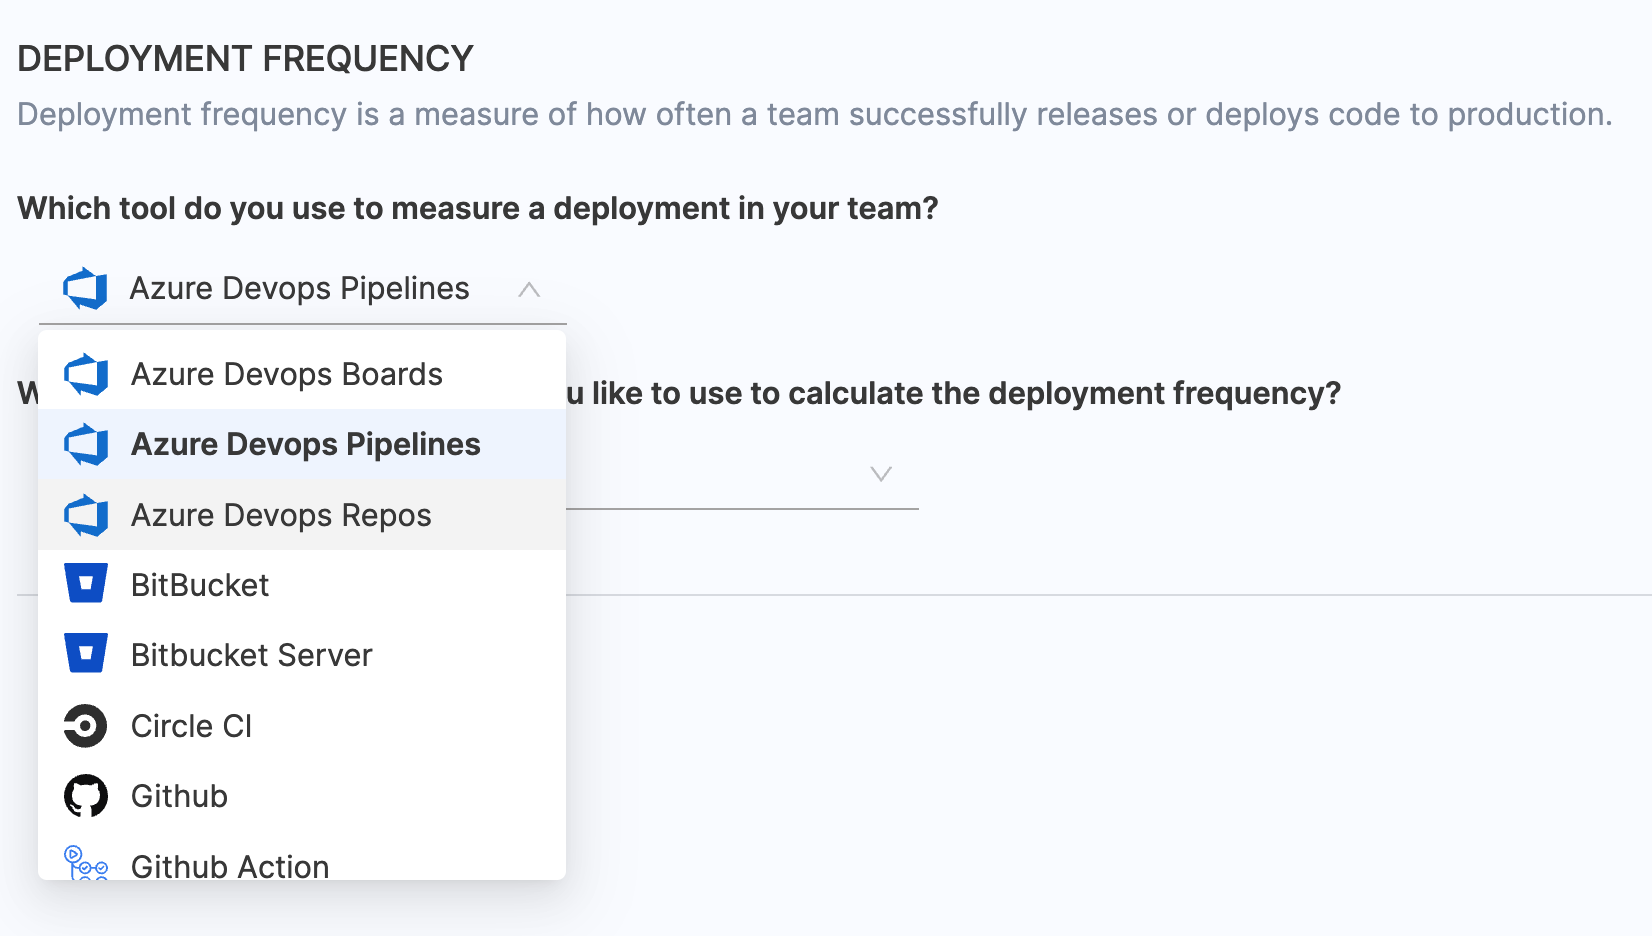Click the Bitbucket Server icon

tap(86, 654)
